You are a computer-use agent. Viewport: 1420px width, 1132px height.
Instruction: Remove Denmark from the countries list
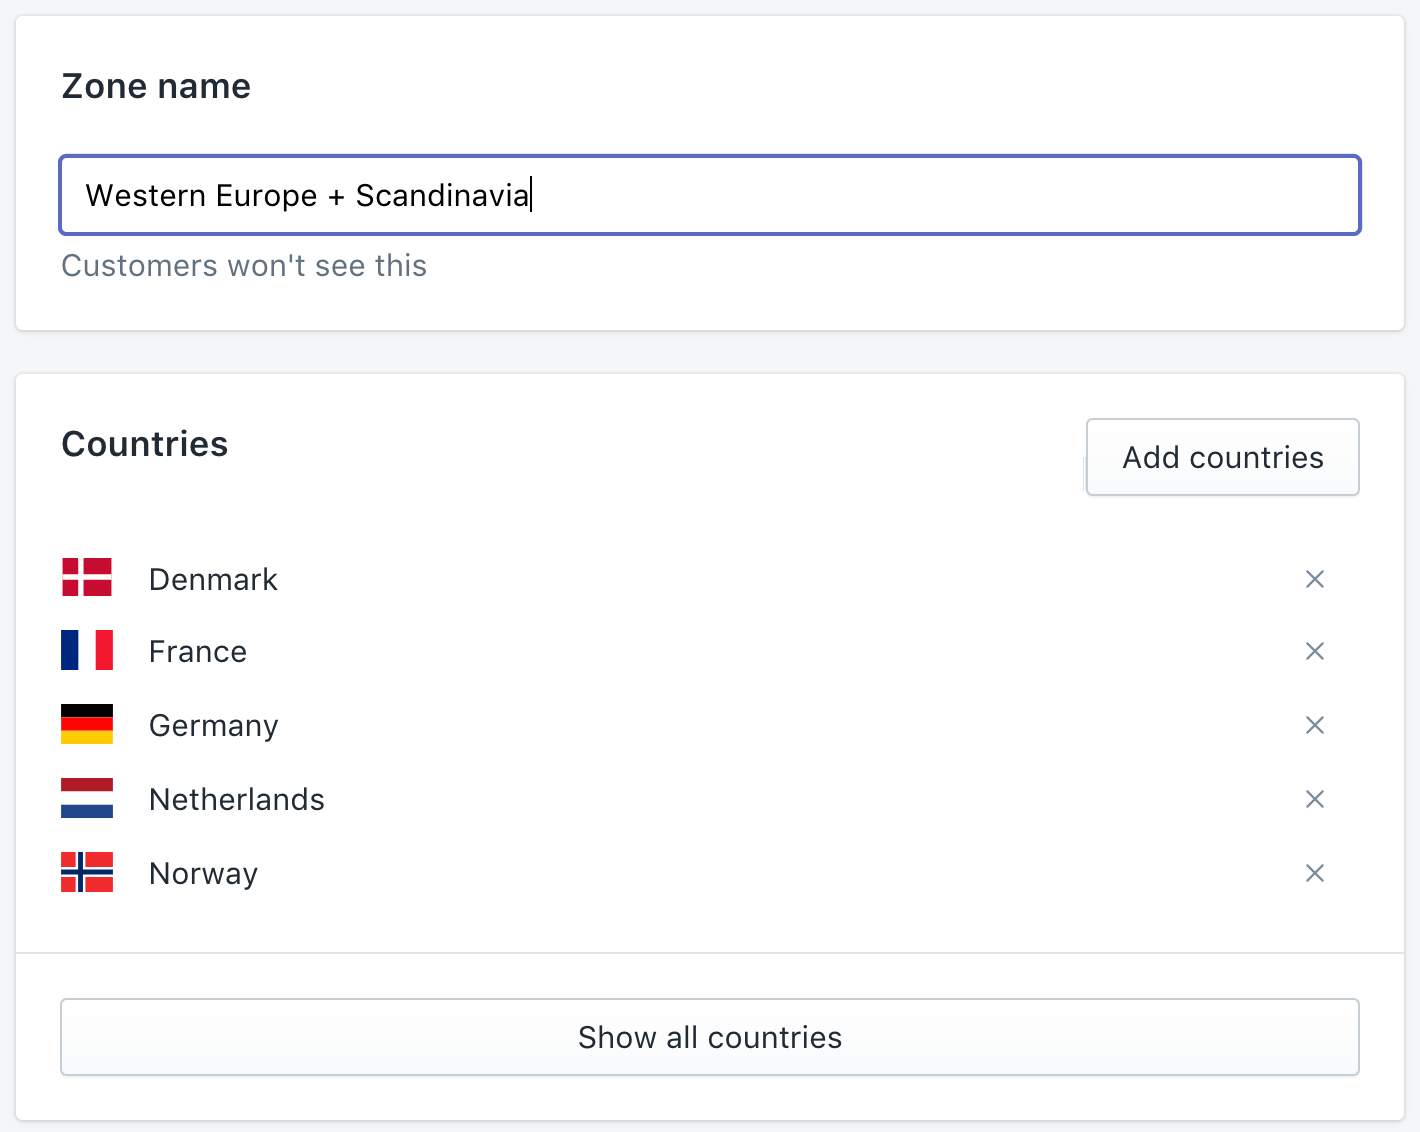click(x=1314, y=579)
